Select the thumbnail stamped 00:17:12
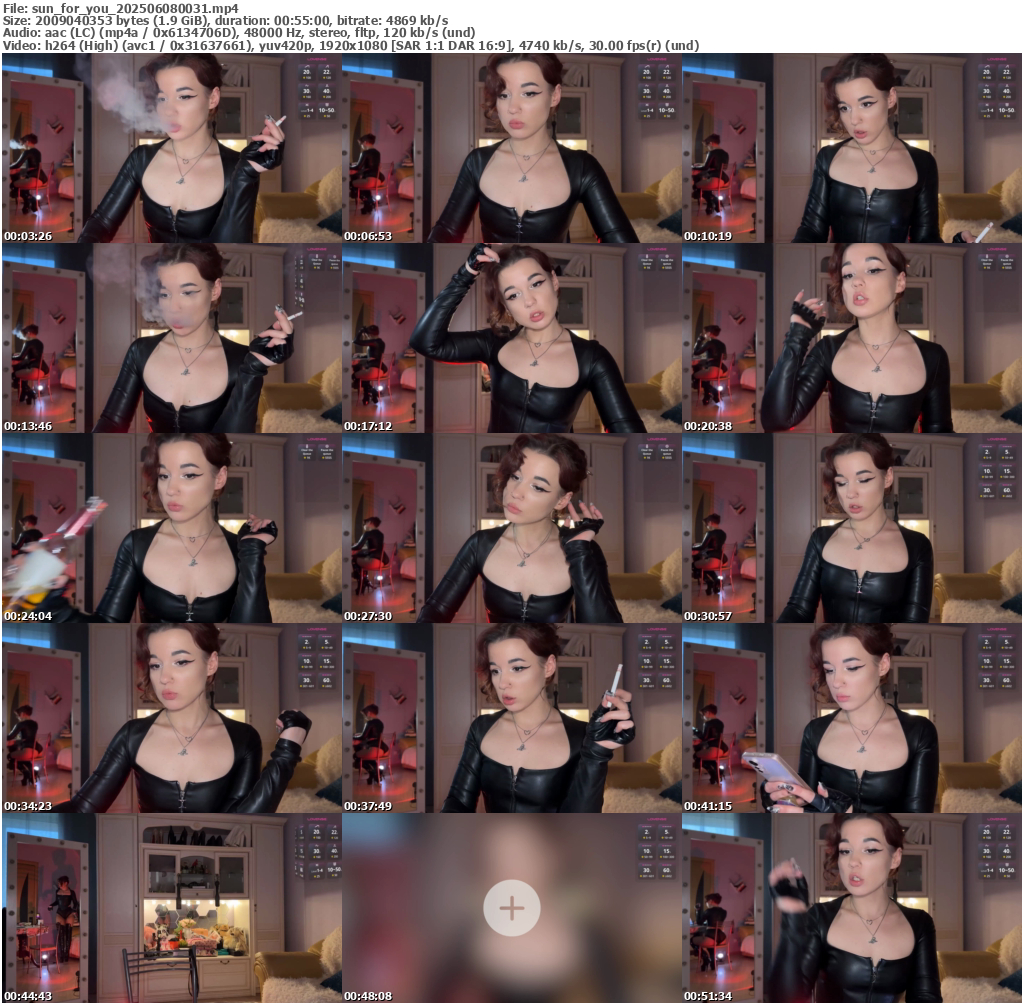The height and width of the screenshot is (1003, 1024). (511, 338)
